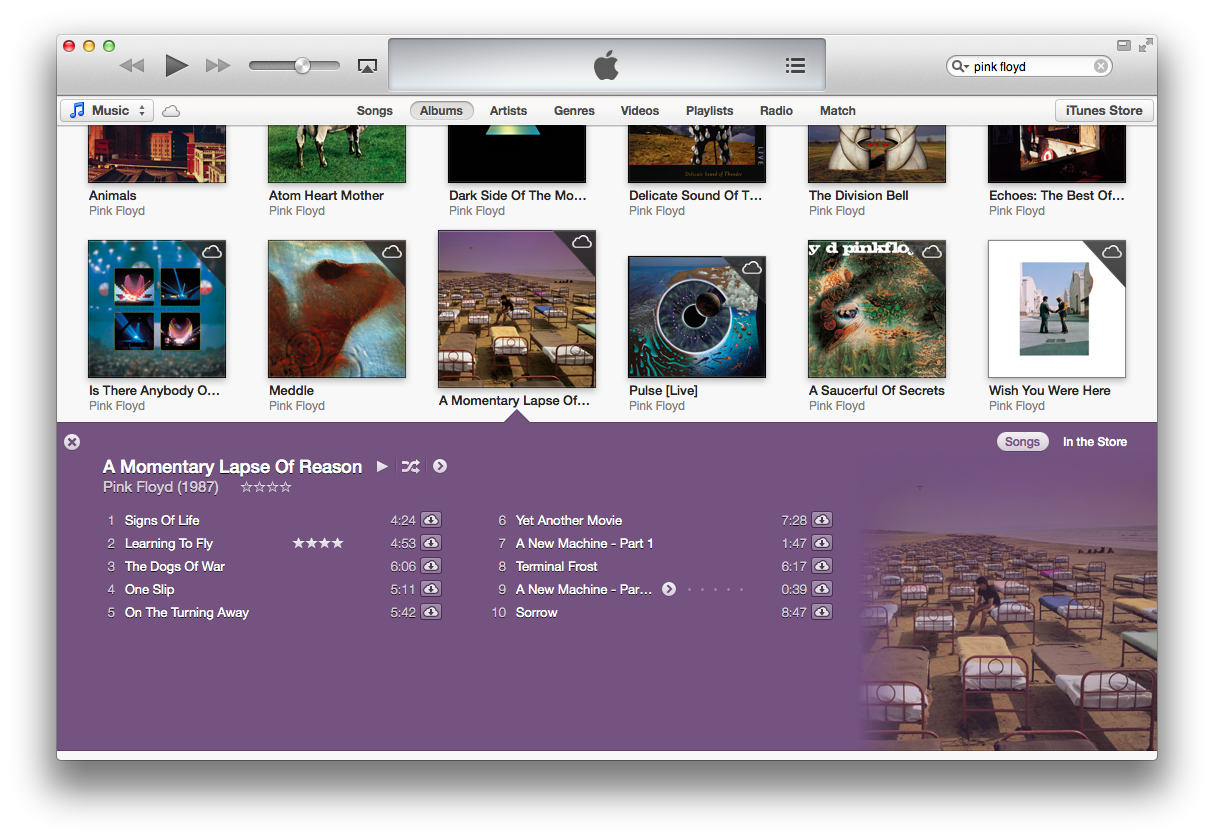Click the Next track fast-forward button
The image size is (1214, 839).
[218, 66]
